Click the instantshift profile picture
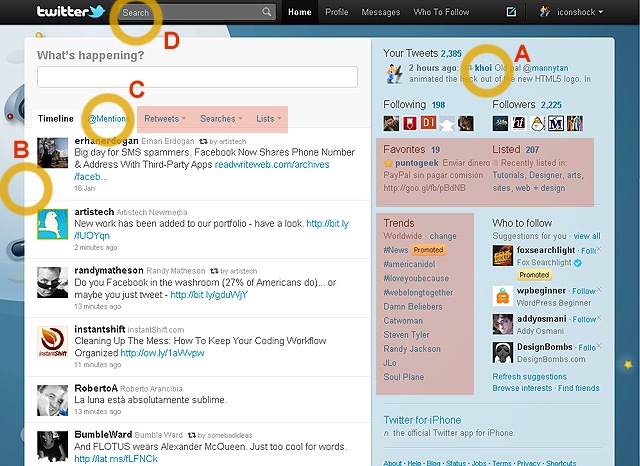 click(52, 340)
